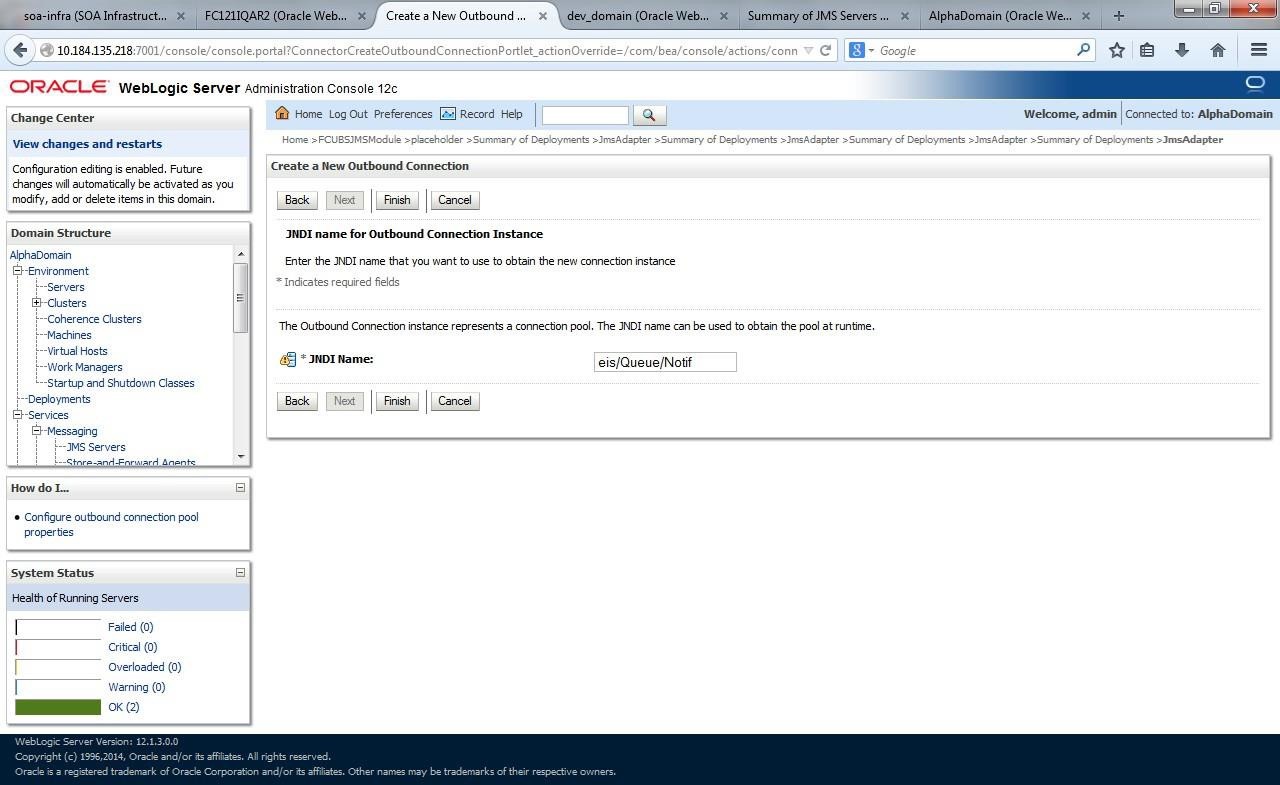Click the Overloaded (0) status link
Viewport: 1280px width, 785px height.
pyautogui.click(x=144, y=667)
